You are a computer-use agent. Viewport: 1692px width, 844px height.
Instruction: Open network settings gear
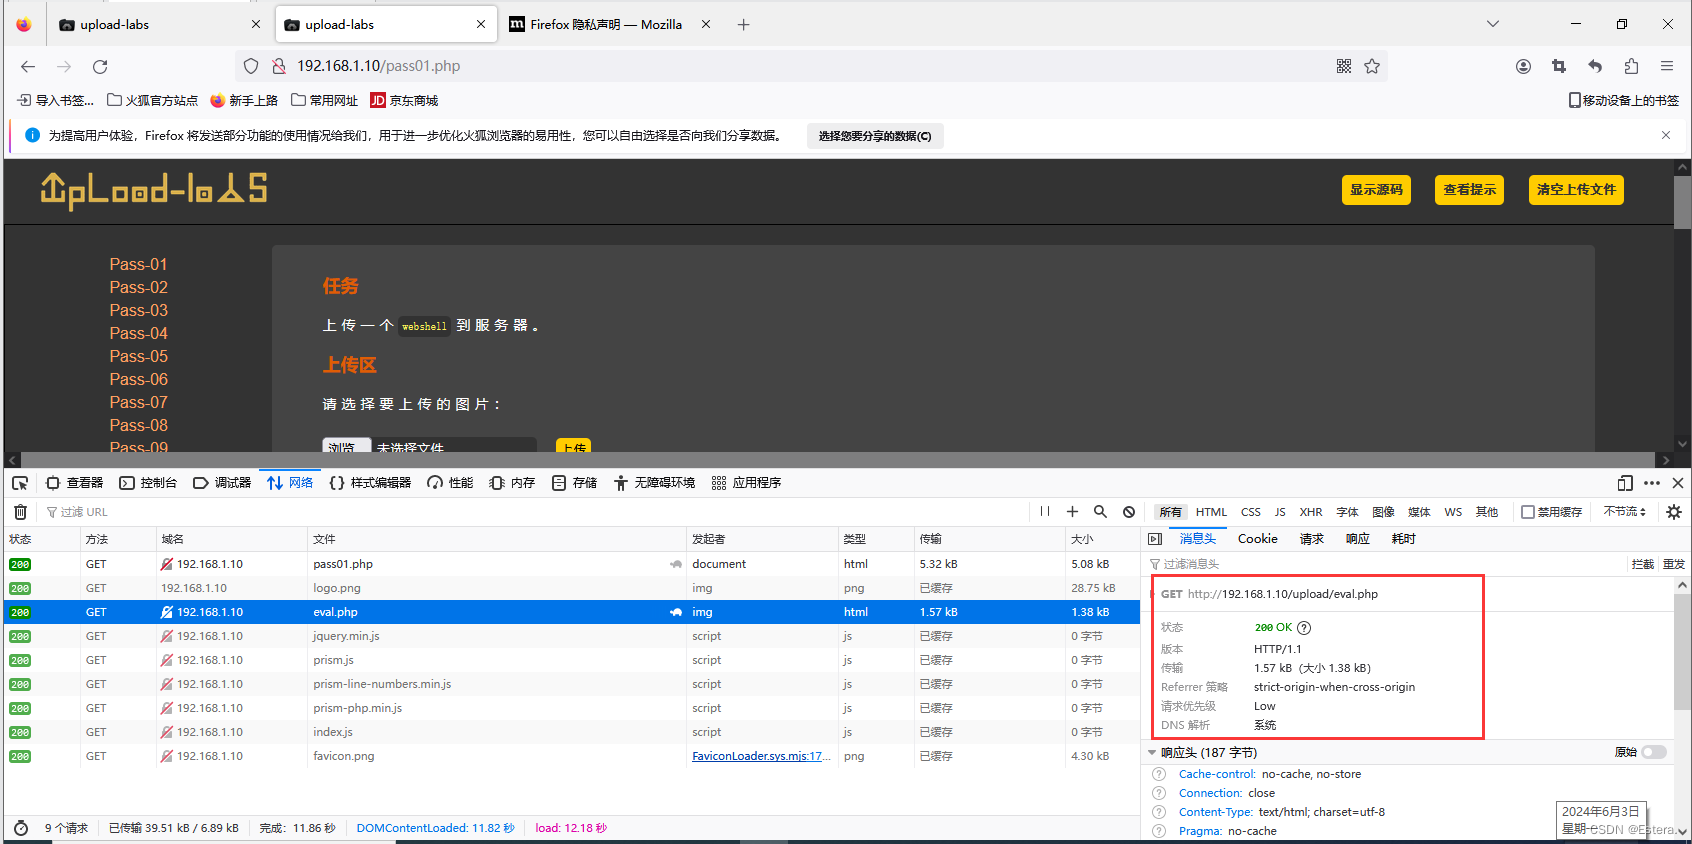[x=1674, y=512]
